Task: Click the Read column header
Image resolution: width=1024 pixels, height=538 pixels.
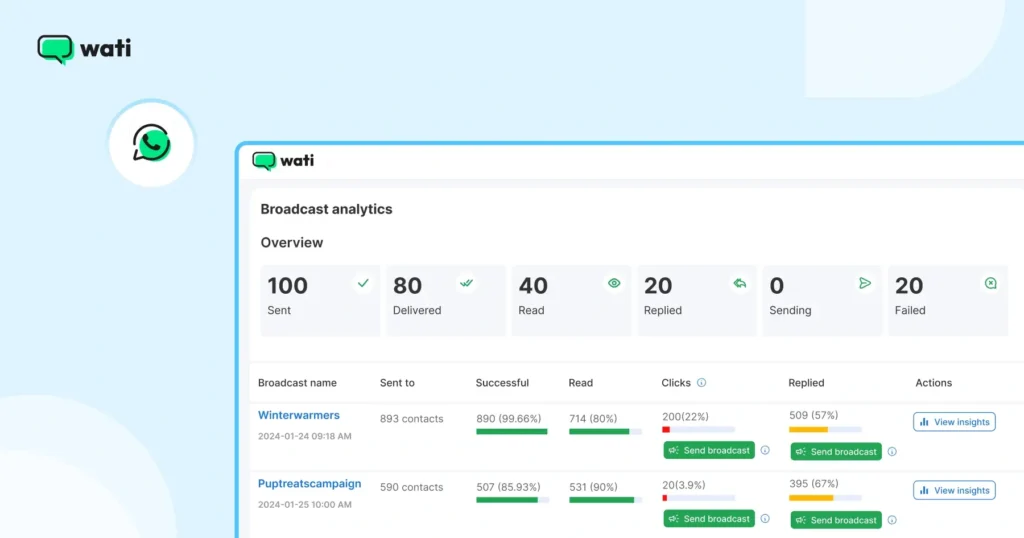Action: [581, 383]
